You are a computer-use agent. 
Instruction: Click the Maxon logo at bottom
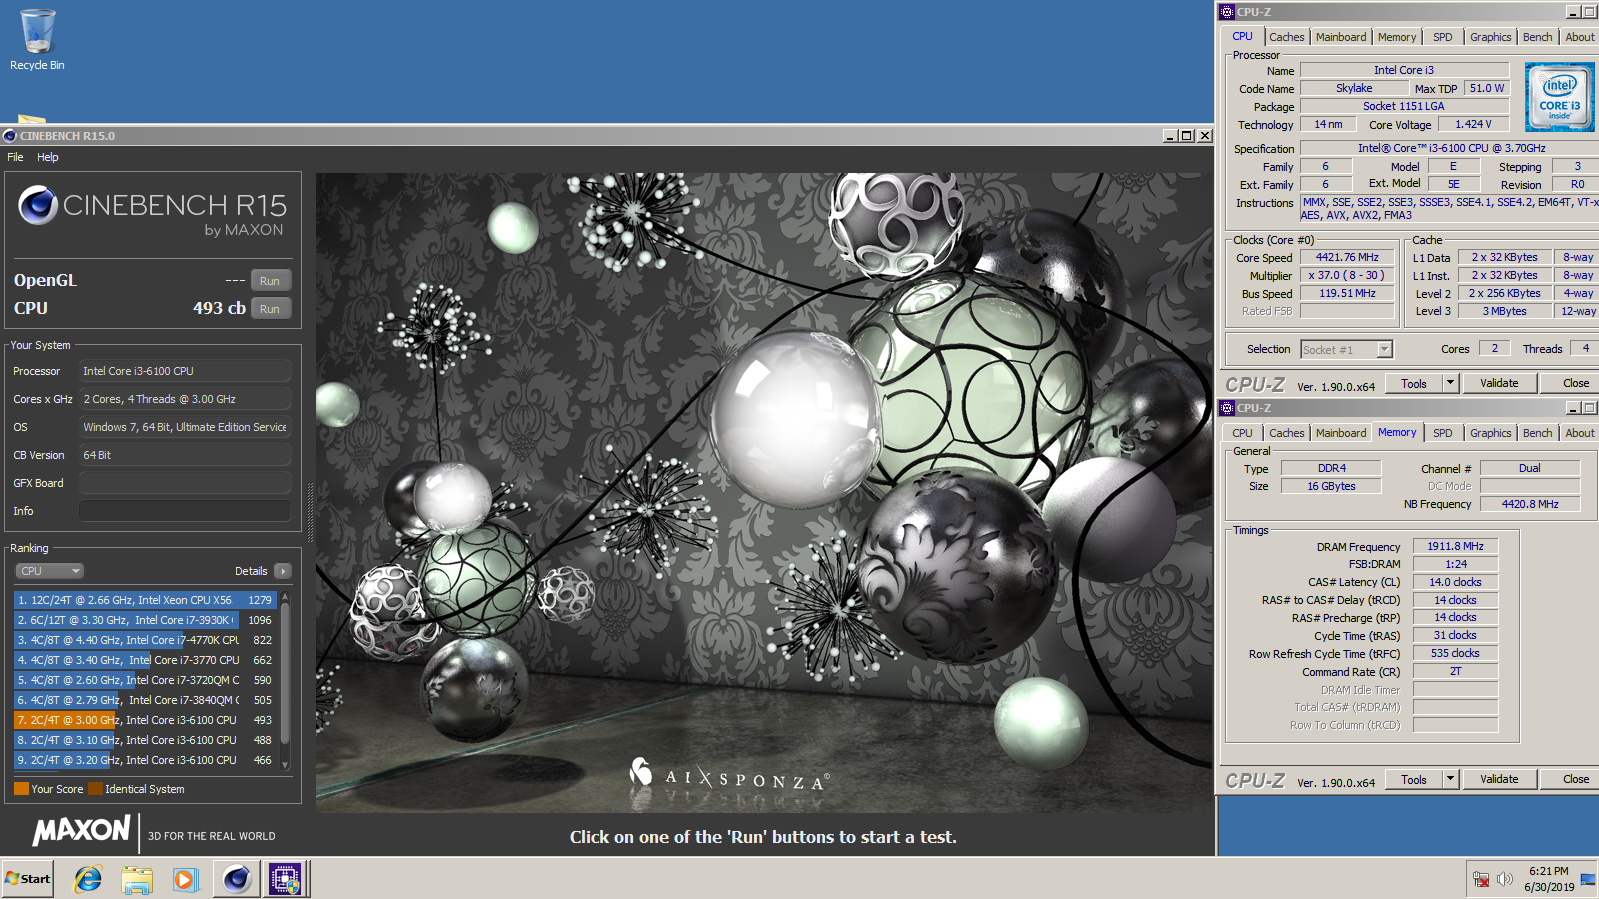82,830
